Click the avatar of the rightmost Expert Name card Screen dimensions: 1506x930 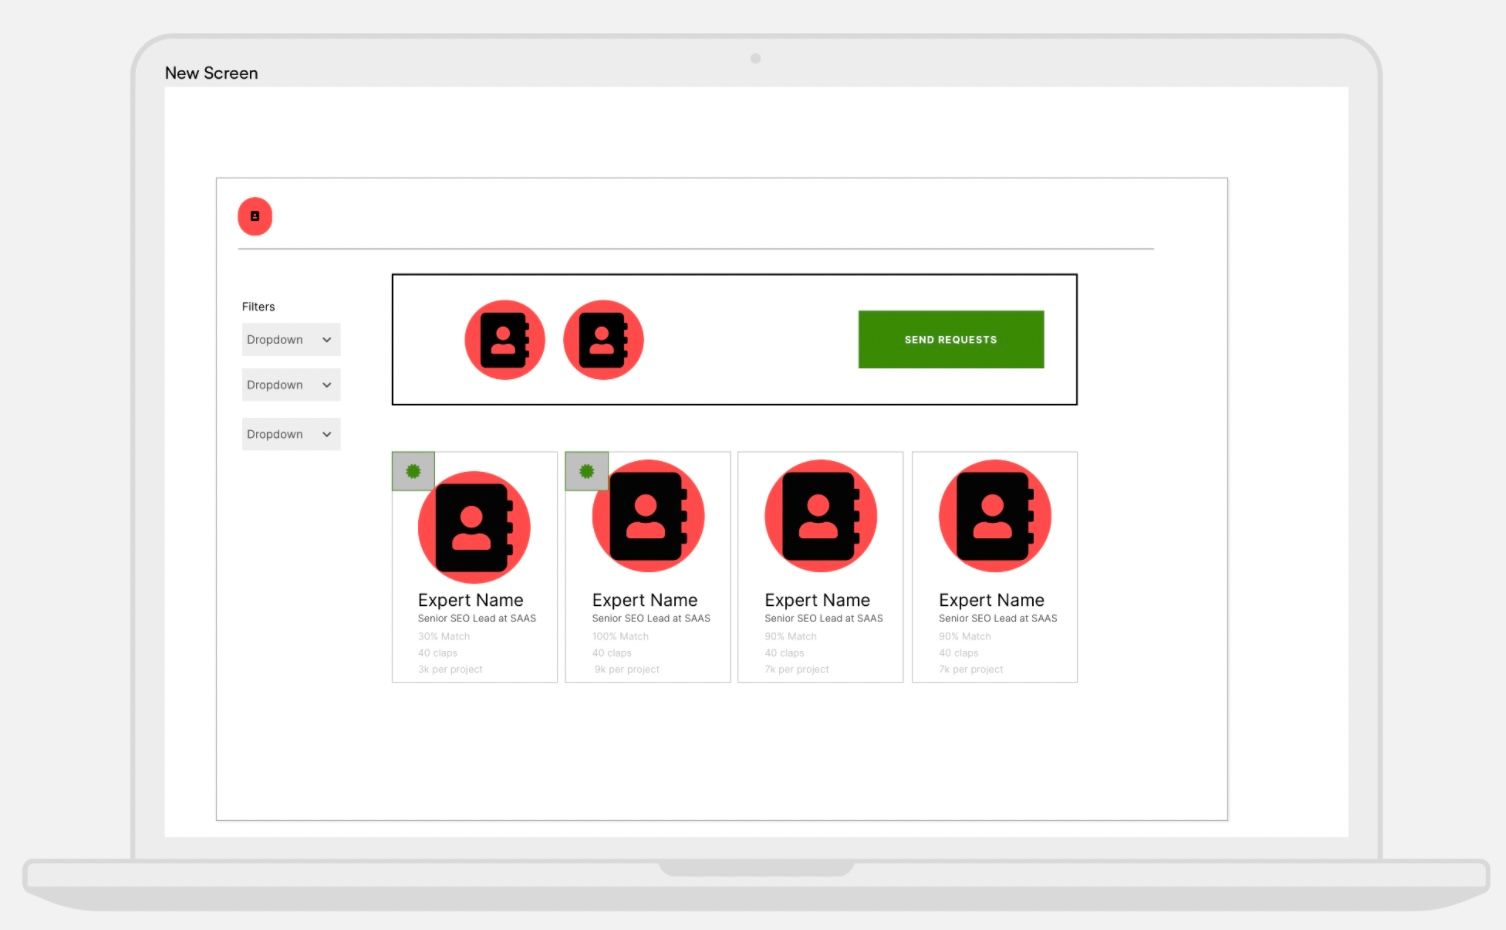[995, 515]
